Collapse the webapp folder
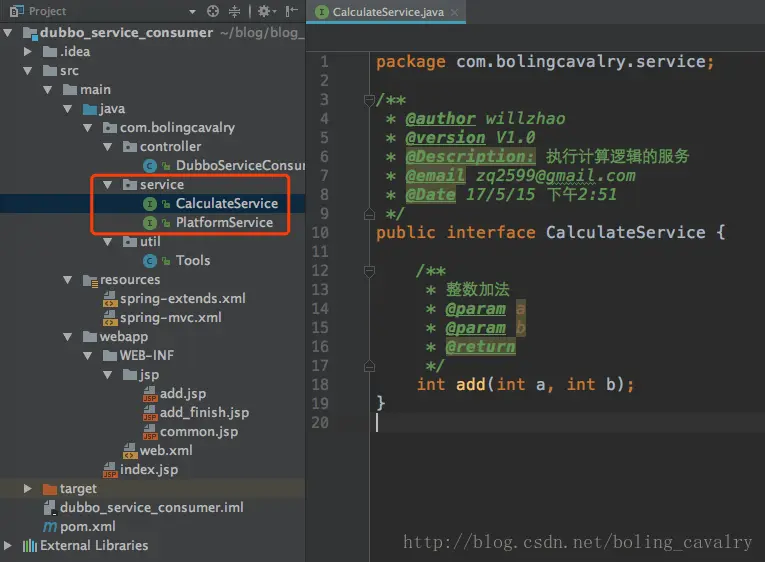The width and height of the screenshot is (765, 562). point(68,337)
